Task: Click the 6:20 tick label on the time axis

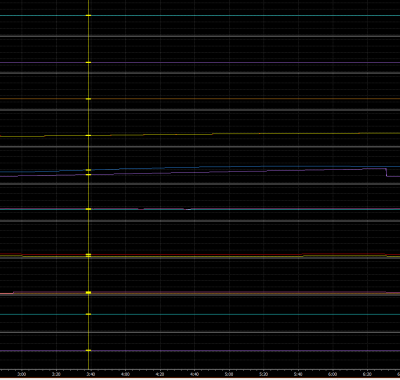Action: tap(367, 374)
